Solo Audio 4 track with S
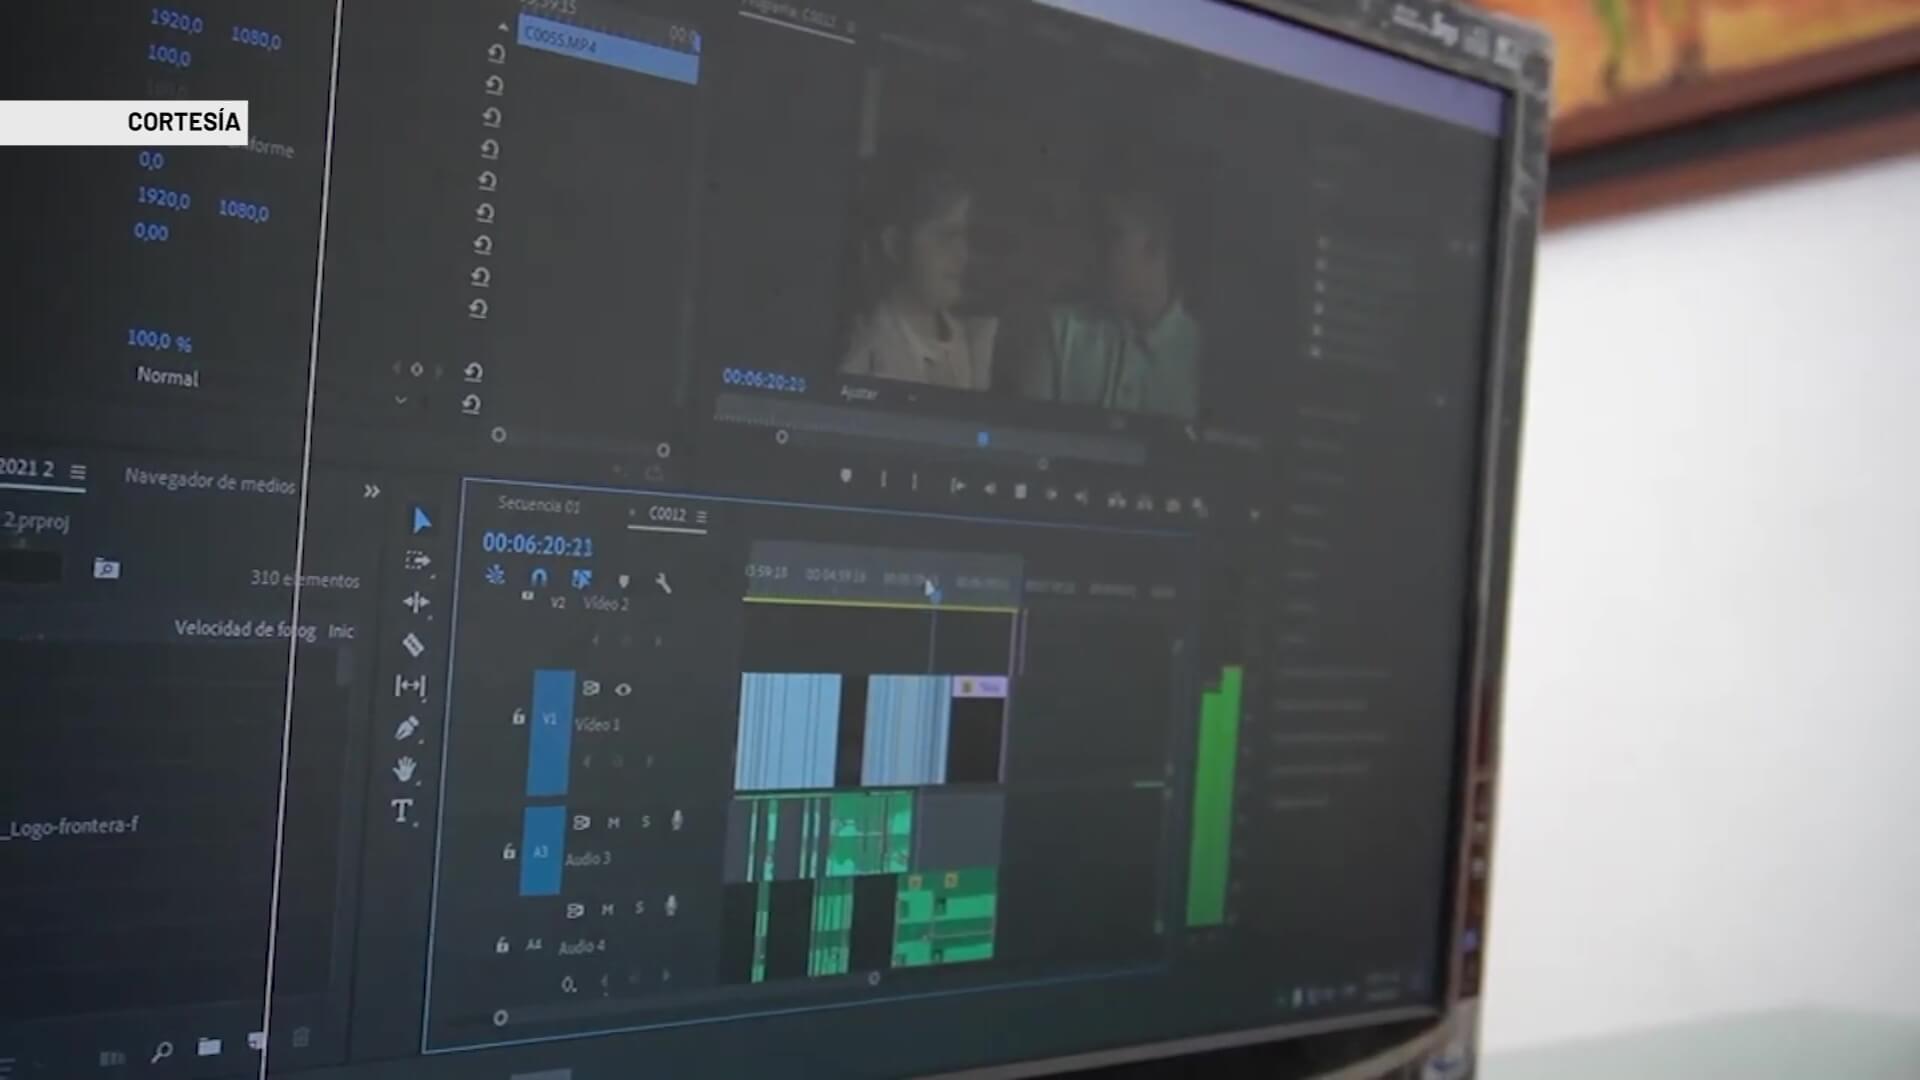1920x1080 pixels. 639,908
